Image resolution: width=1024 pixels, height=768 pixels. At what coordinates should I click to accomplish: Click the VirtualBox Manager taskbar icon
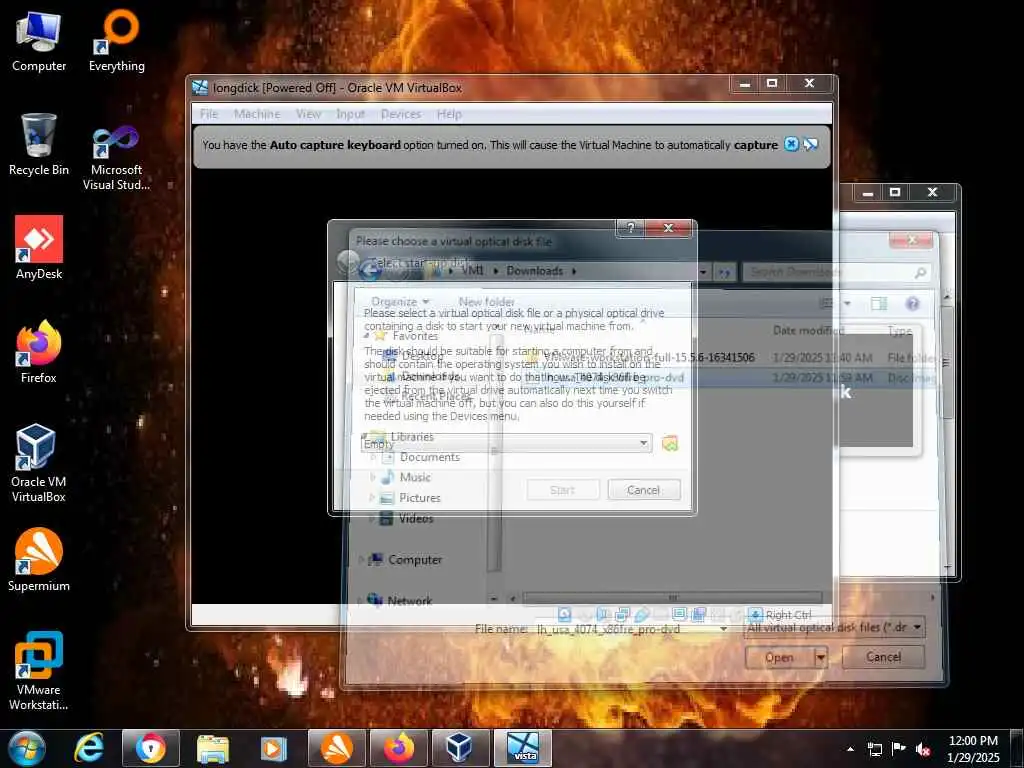(x=459, y=748)
